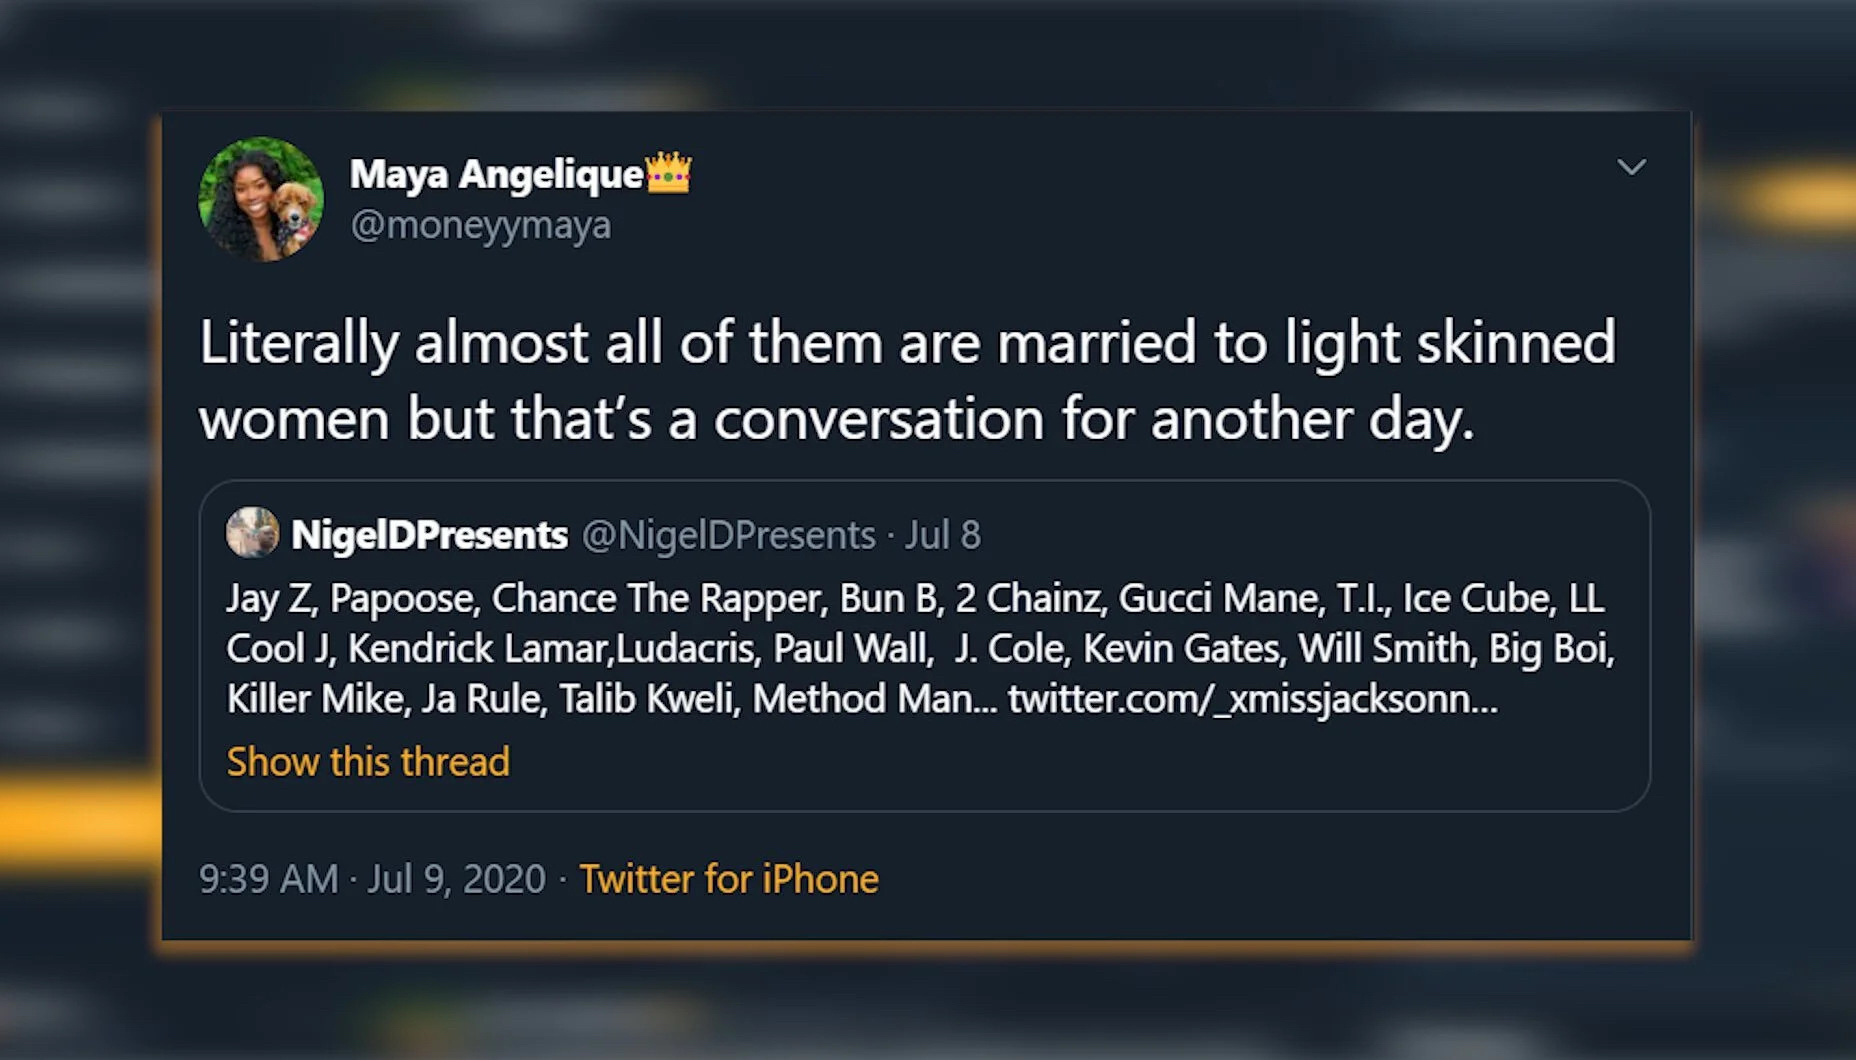Open Maya Angelique's profile picture
Screen dimensions: 1856x1060
(x=261, y=199)
